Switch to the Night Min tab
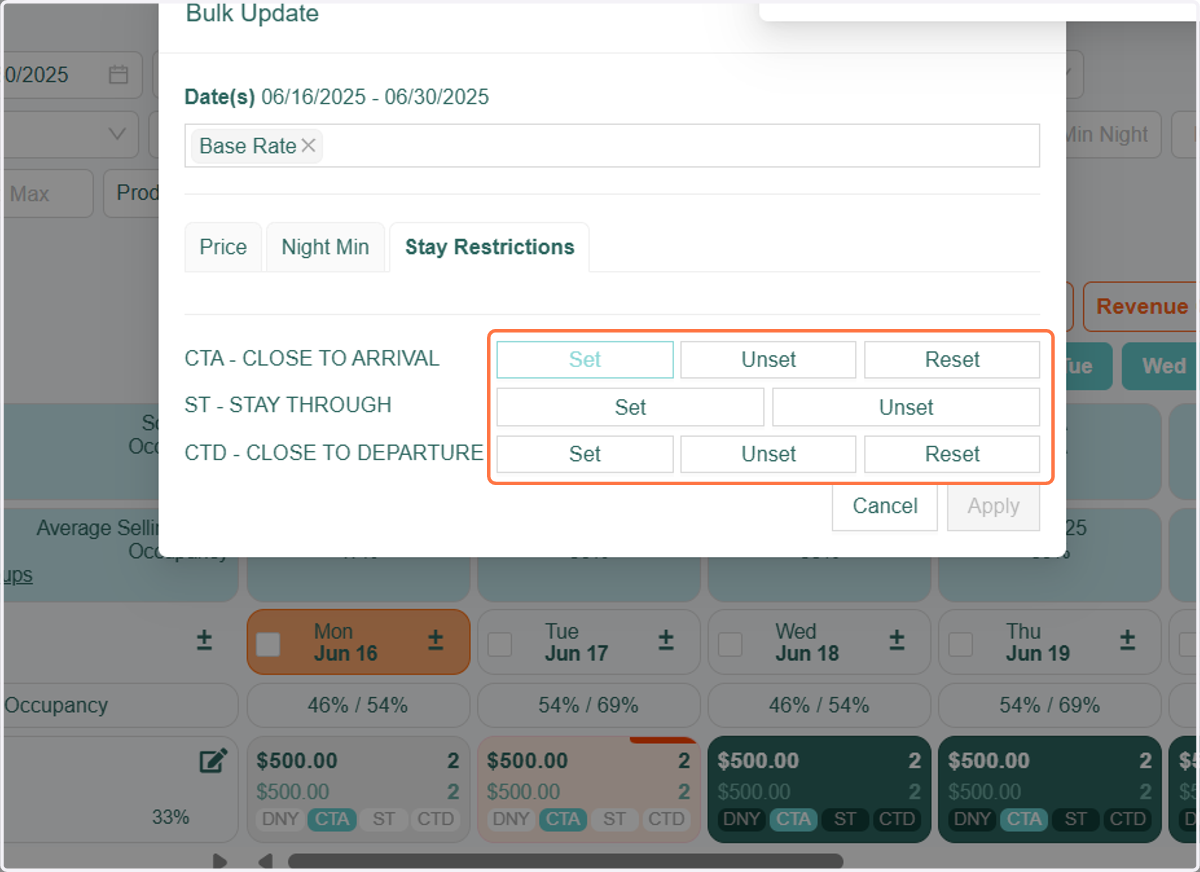 (x=325, y=247)
